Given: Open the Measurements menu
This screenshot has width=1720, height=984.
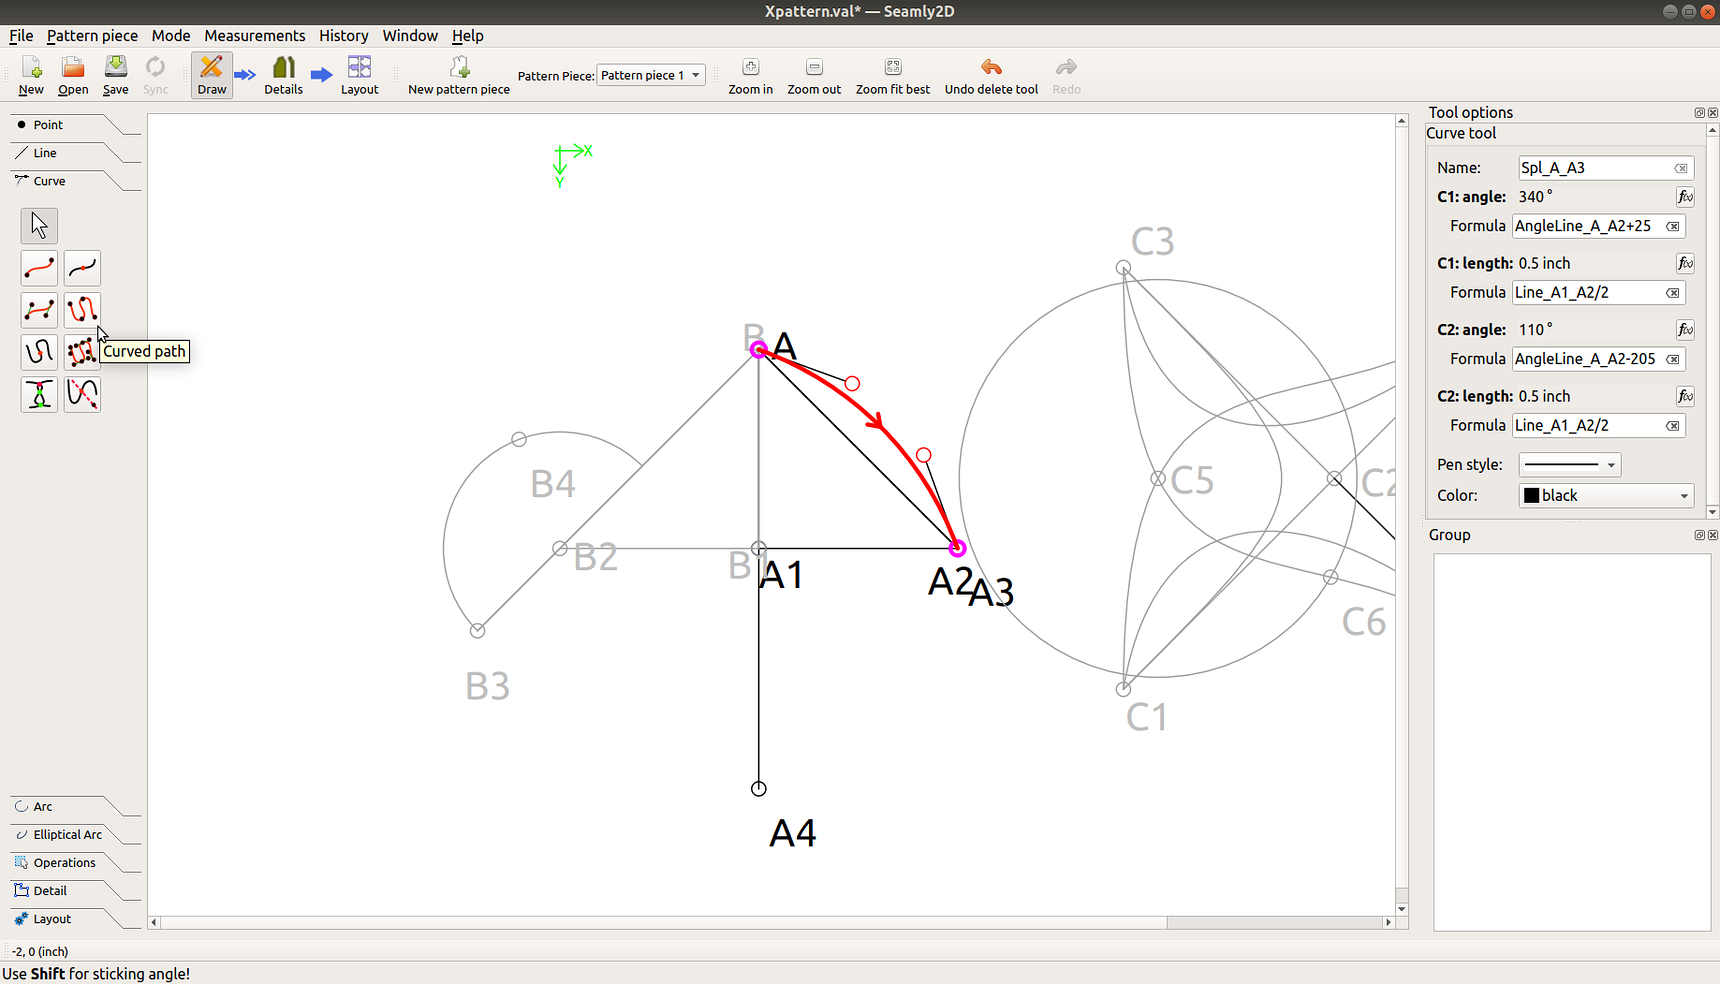Looking at the screenshot, I should click(x=254, y=35).
